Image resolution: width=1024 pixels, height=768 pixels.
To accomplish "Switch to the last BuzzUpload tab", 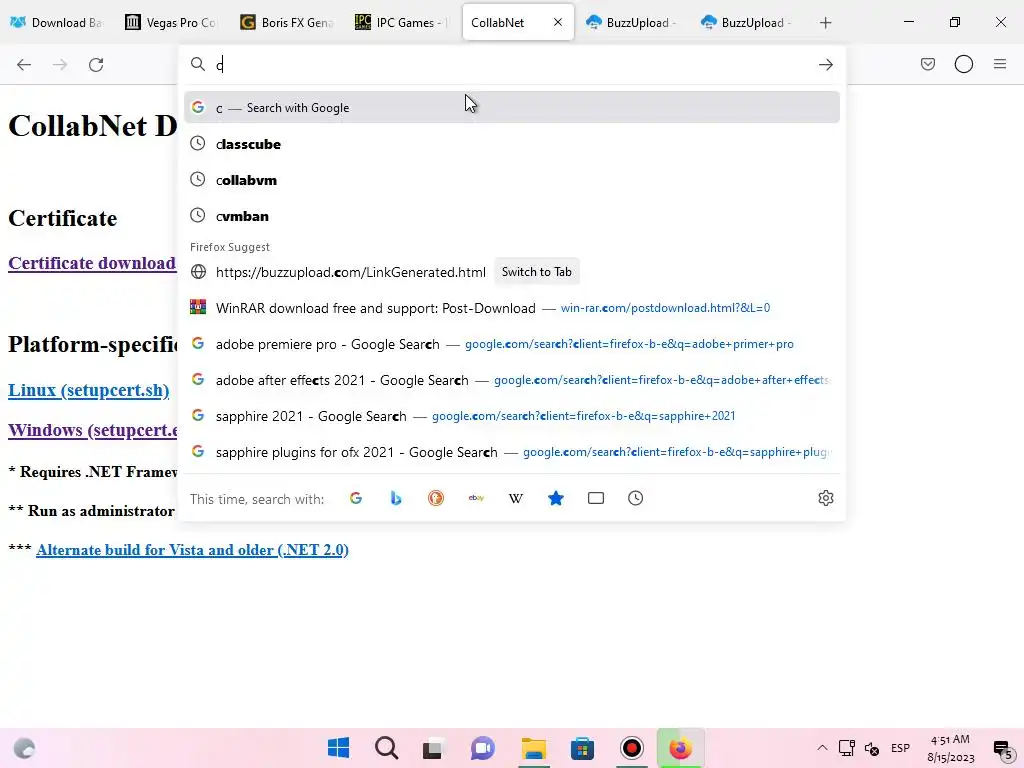I will 747,22.
